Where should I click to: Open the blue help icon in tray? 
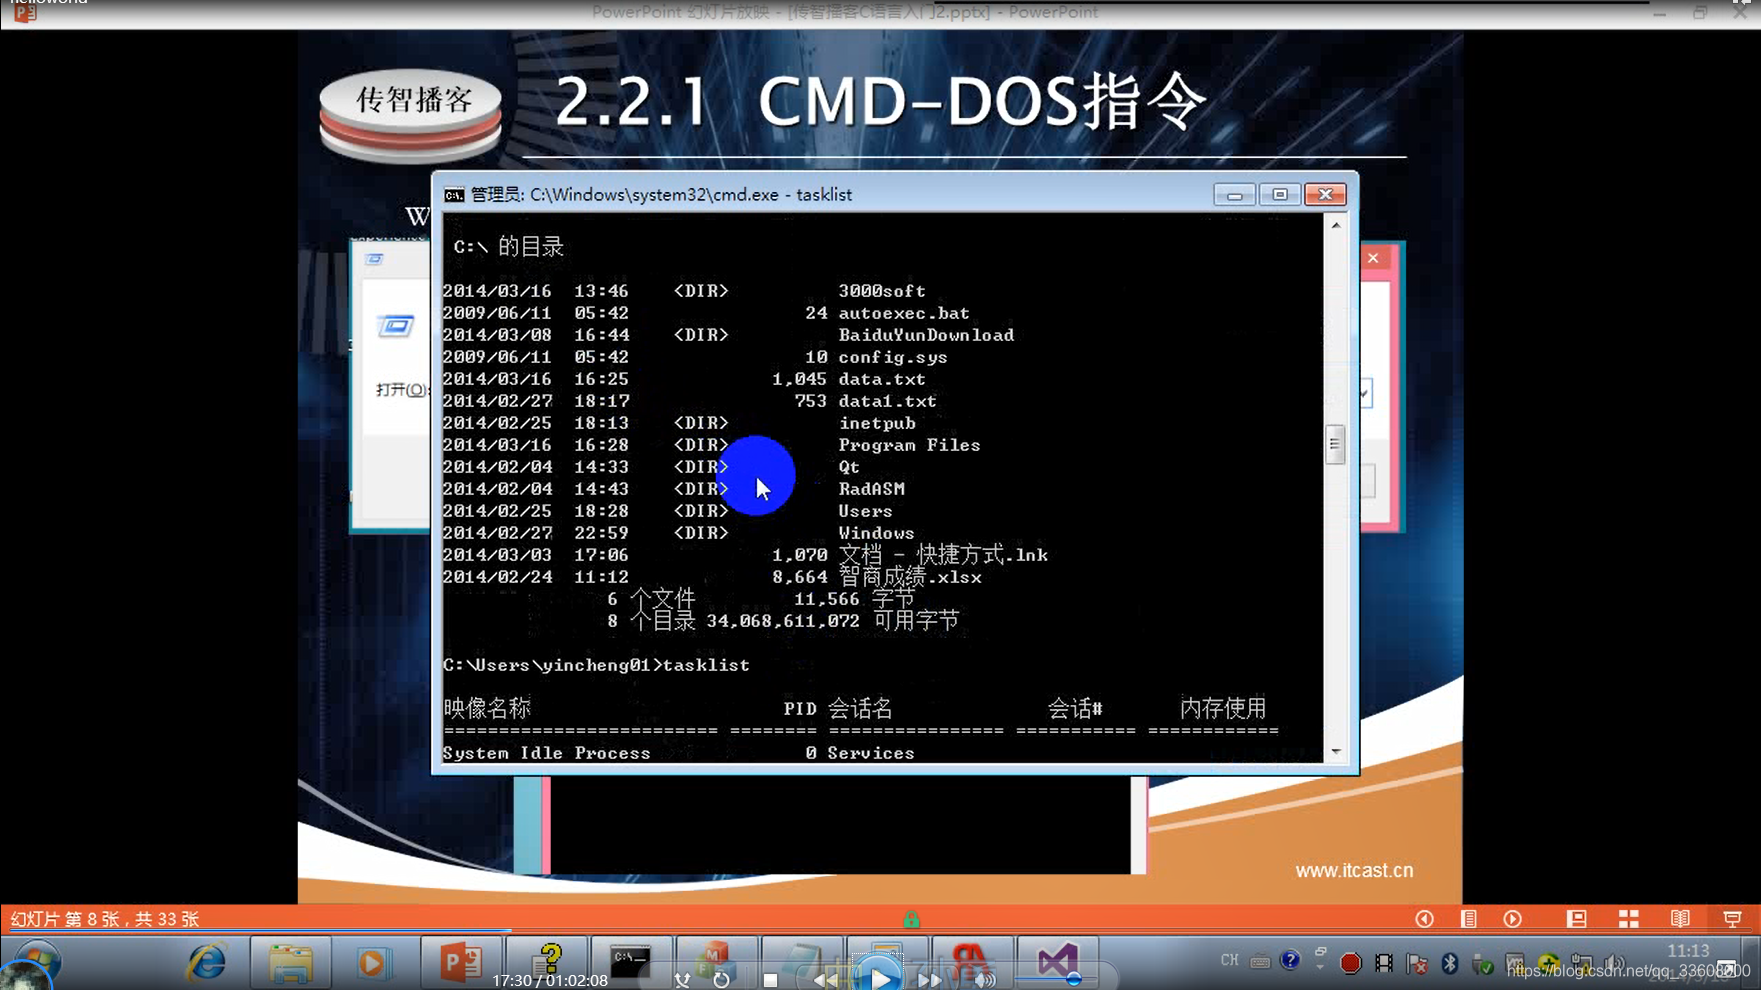click(x=1290, y=960)
